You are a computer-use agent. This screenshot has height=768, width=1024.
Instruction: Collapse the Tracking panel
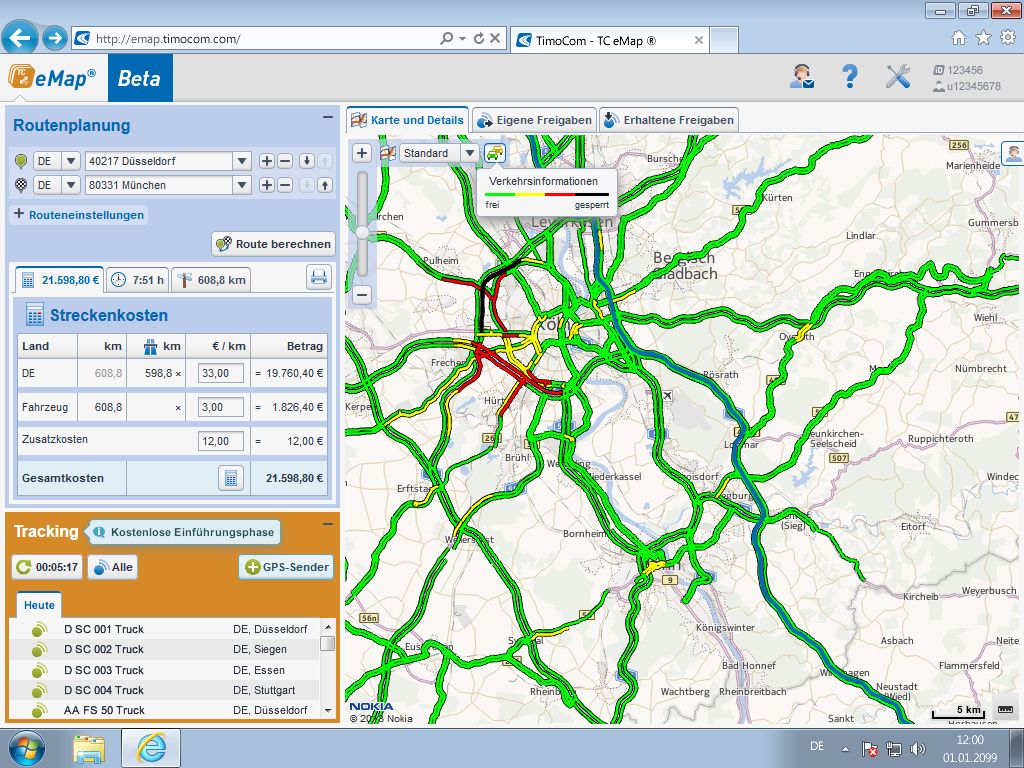pos(327,525)
